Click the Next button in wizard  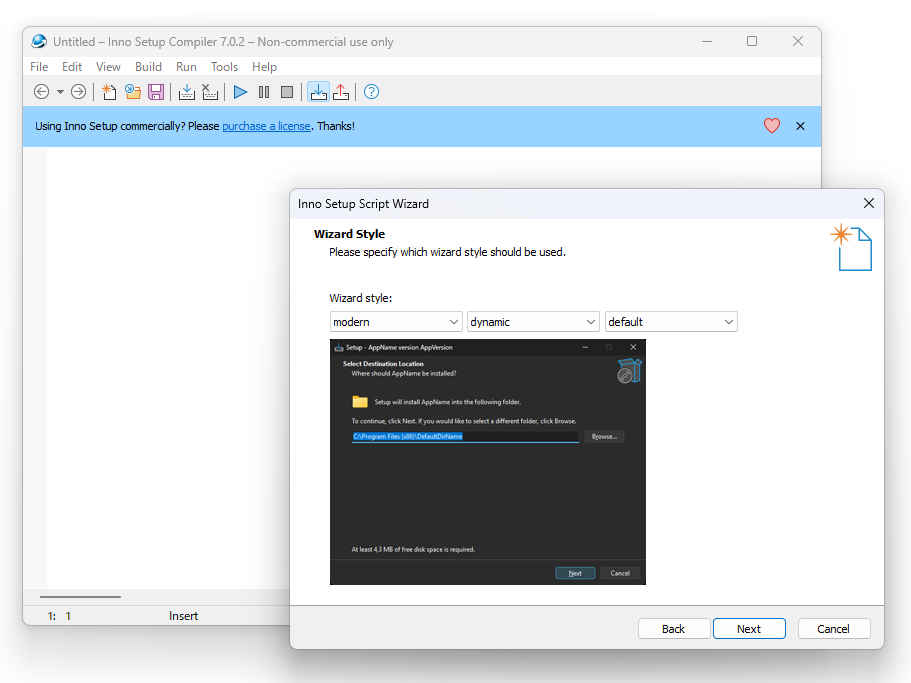pyautogui.click(x=749, y=629)
